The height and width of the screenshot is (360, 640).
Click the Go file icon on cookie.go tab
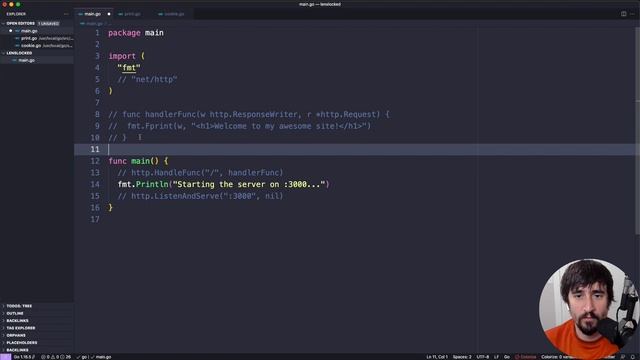pyautogui.click(x=160, y=14)
